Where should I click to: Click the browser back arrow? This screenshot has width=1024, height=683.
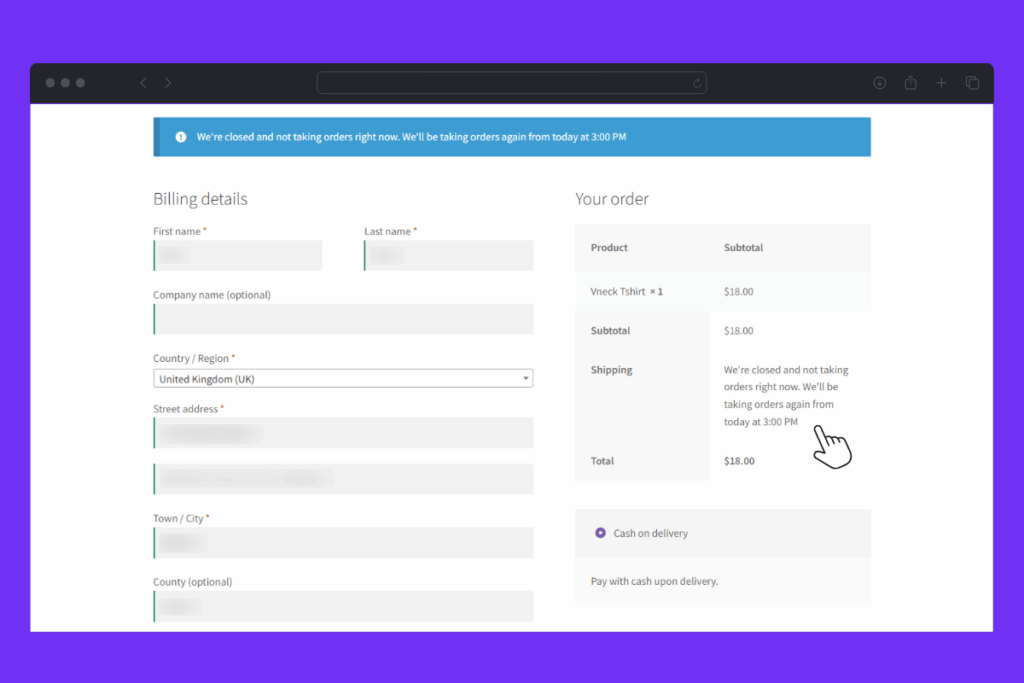coord(143,83)
